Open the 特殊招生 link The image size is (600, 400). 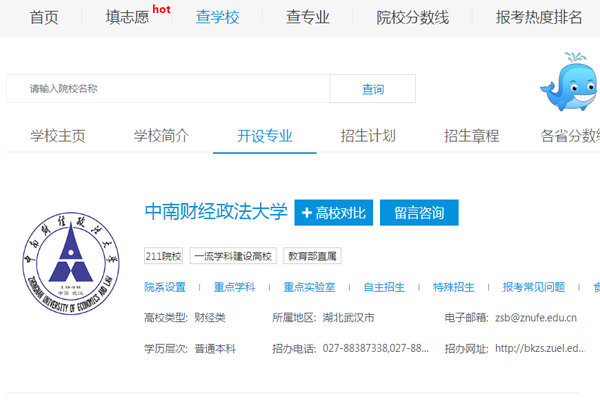coord(454,287)
